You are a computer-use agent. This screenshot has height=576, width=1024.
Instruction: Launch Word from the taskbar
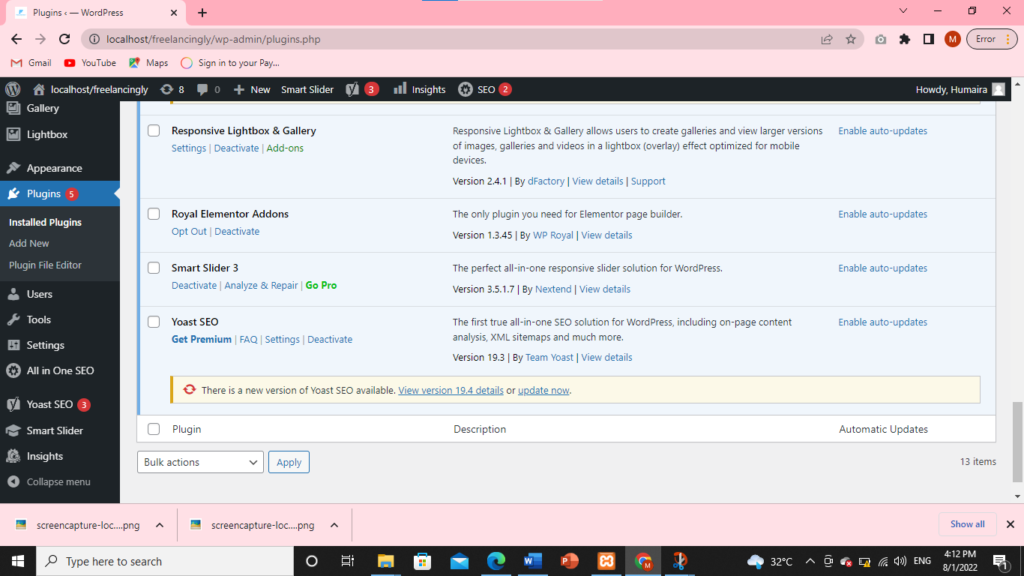533,561
